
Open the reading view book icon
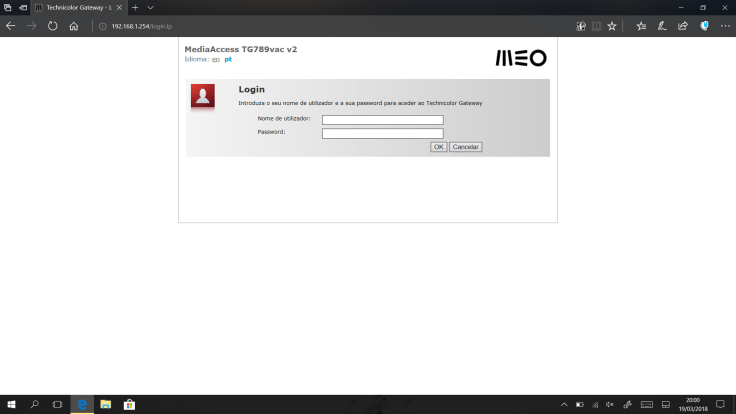[597, 26]
